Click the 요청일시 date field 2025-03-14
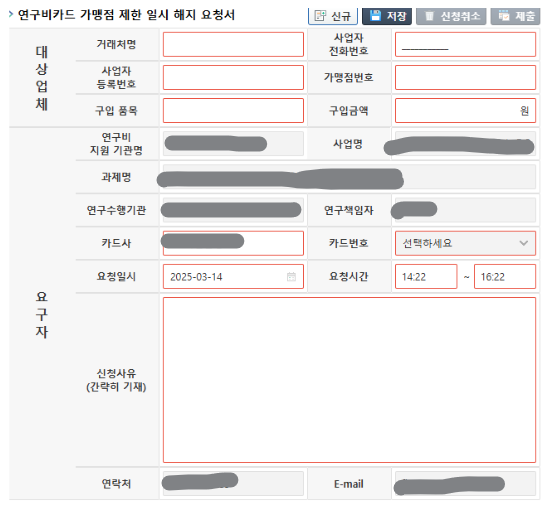The width and height of the screenshot is (545, 510). pos(233,276)
